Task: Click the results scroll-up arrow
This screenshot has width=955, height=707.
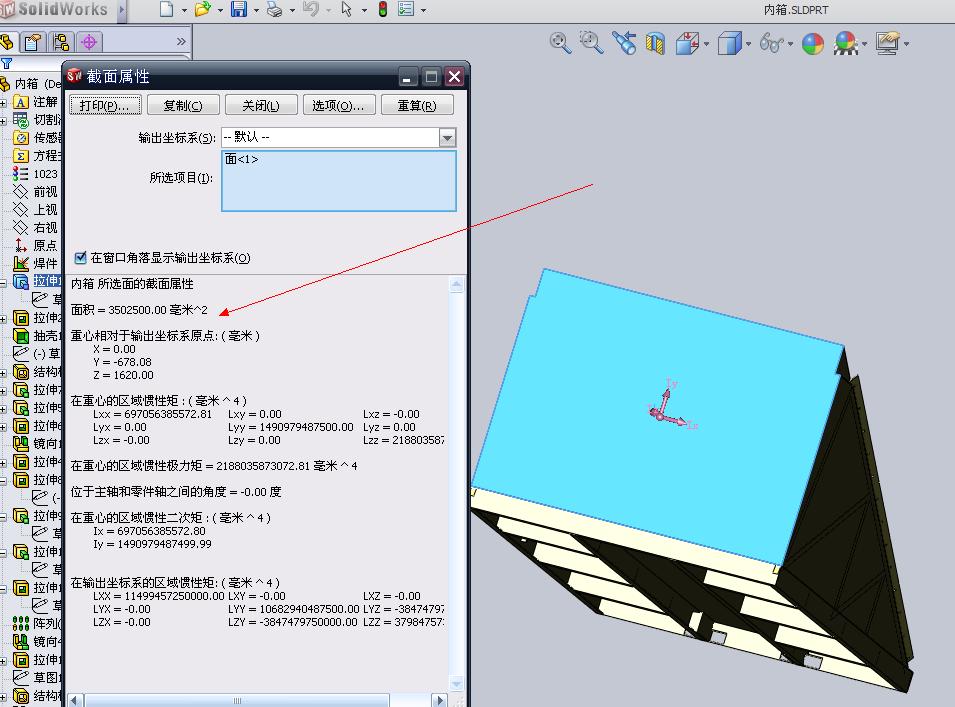Action: pos(456,284)
